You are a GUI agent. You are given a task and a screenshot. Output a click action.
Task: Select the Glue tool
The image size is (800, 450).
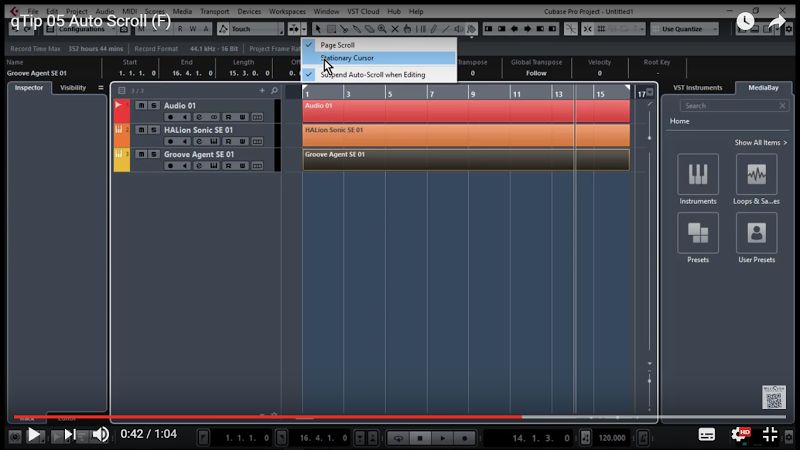[357, 29]
